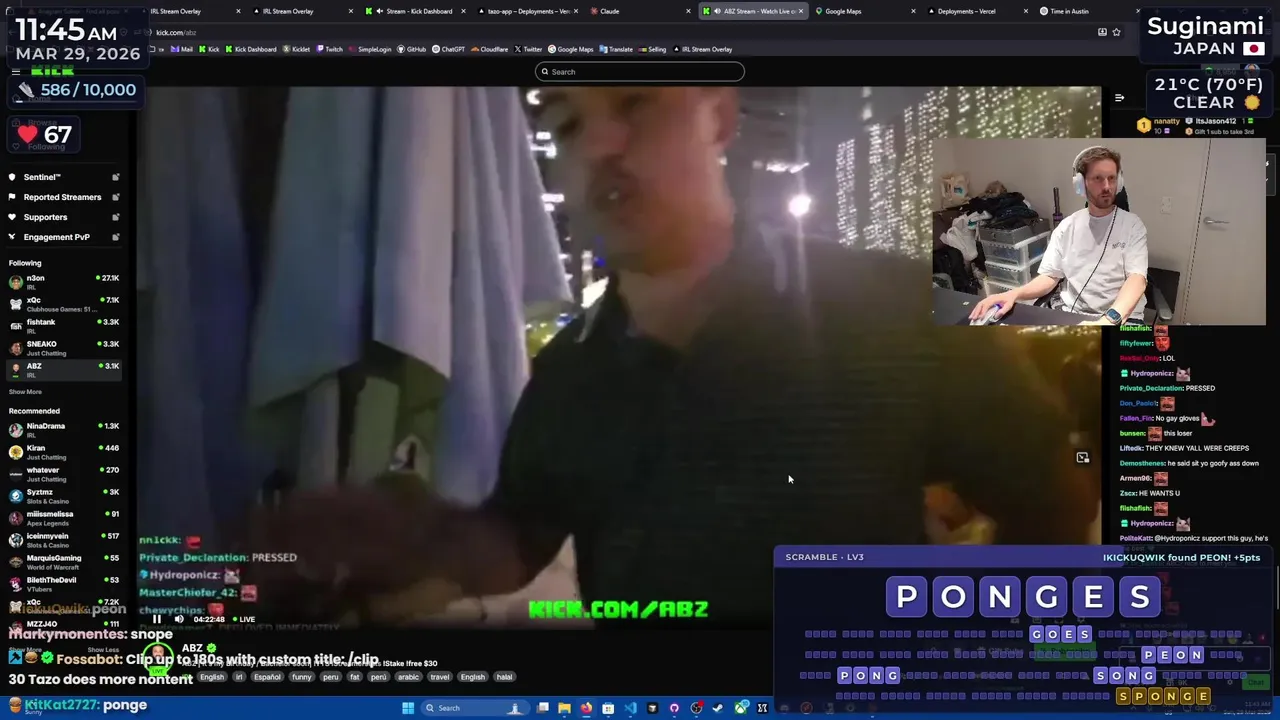Open the Cloudflare bookmark
The image size is (1280, 720).
[x=489, y=49]
